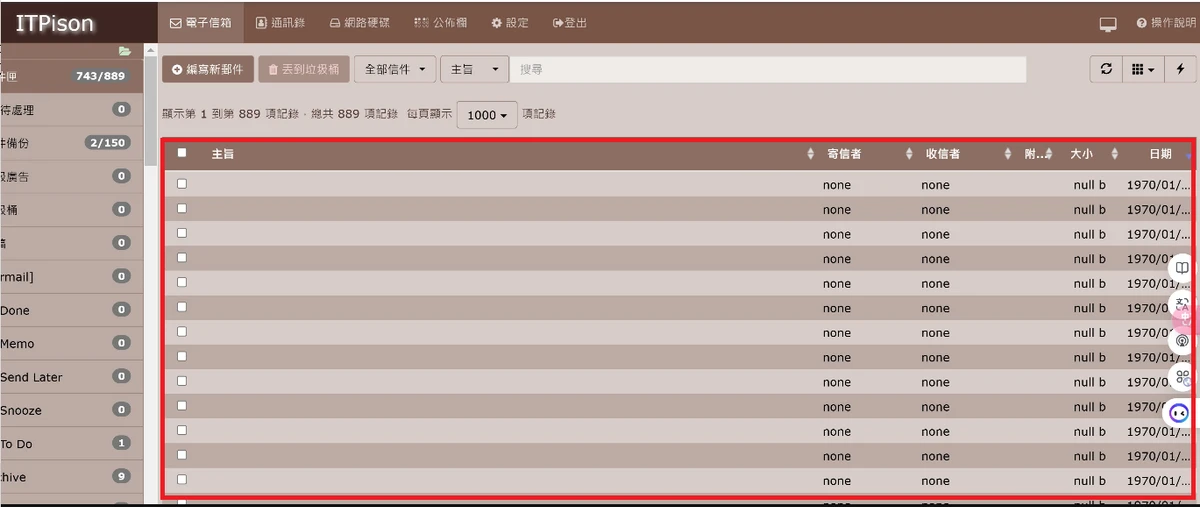This screenshot has width=1200, height=507.
Task: Toggle the select-all checkbox in table header
Action: (x=181, y=153)
